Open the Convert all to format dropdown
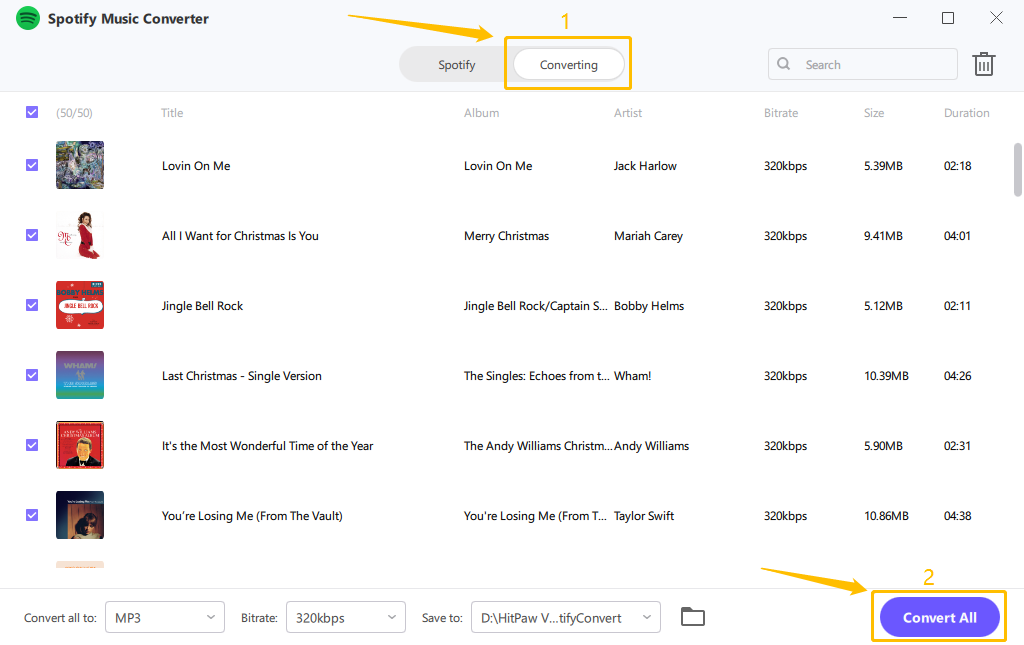This screenshot has height=645, width=1024. pos(164,617)
